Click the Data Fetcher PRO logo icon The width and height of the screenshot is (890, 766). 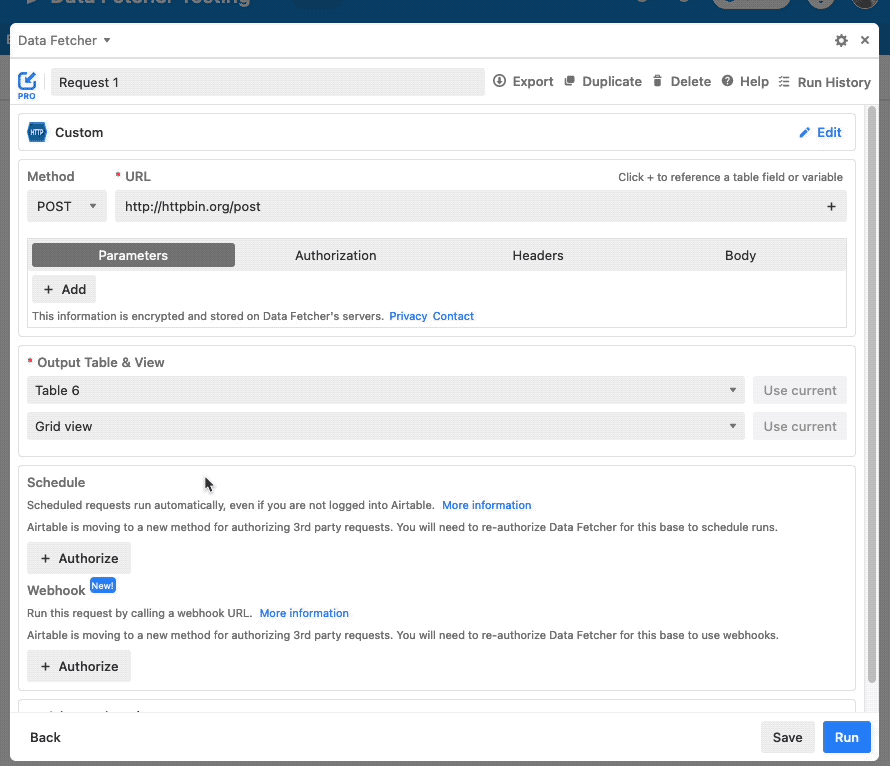pos(27,85)
